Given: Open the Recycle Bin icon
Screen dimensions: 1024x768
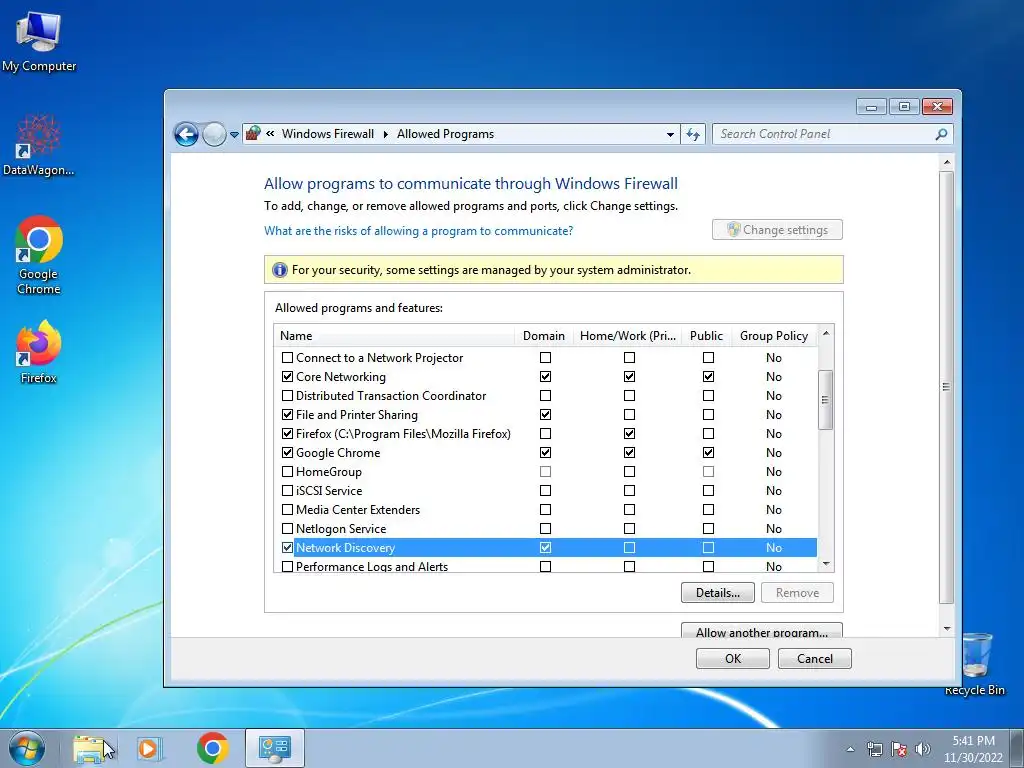Looking at the screenshot, I should point(974,664).
